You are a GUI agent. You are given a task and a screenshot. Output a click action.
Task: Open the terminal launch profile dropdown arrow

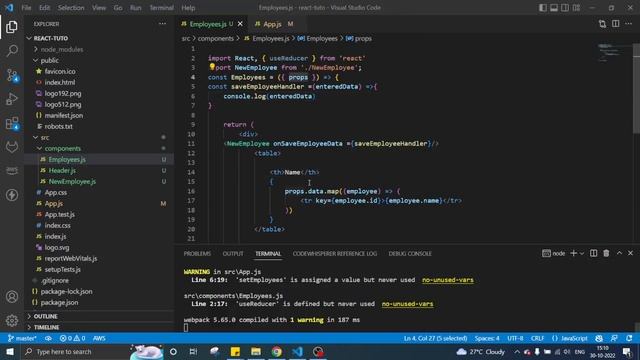(x=582, y=253)
